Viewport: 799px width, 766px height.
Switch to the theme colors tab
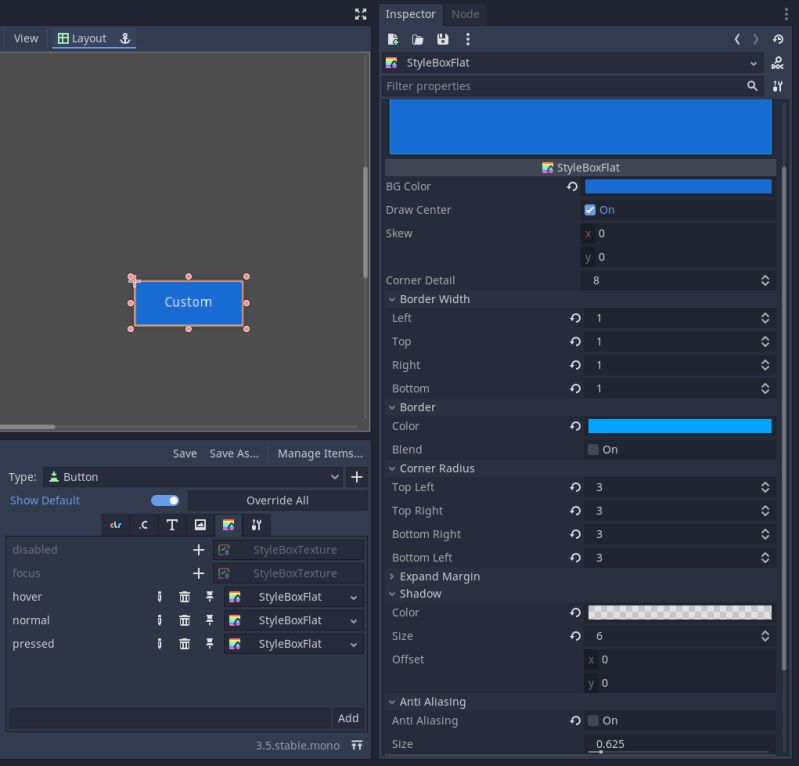point(116,525)
